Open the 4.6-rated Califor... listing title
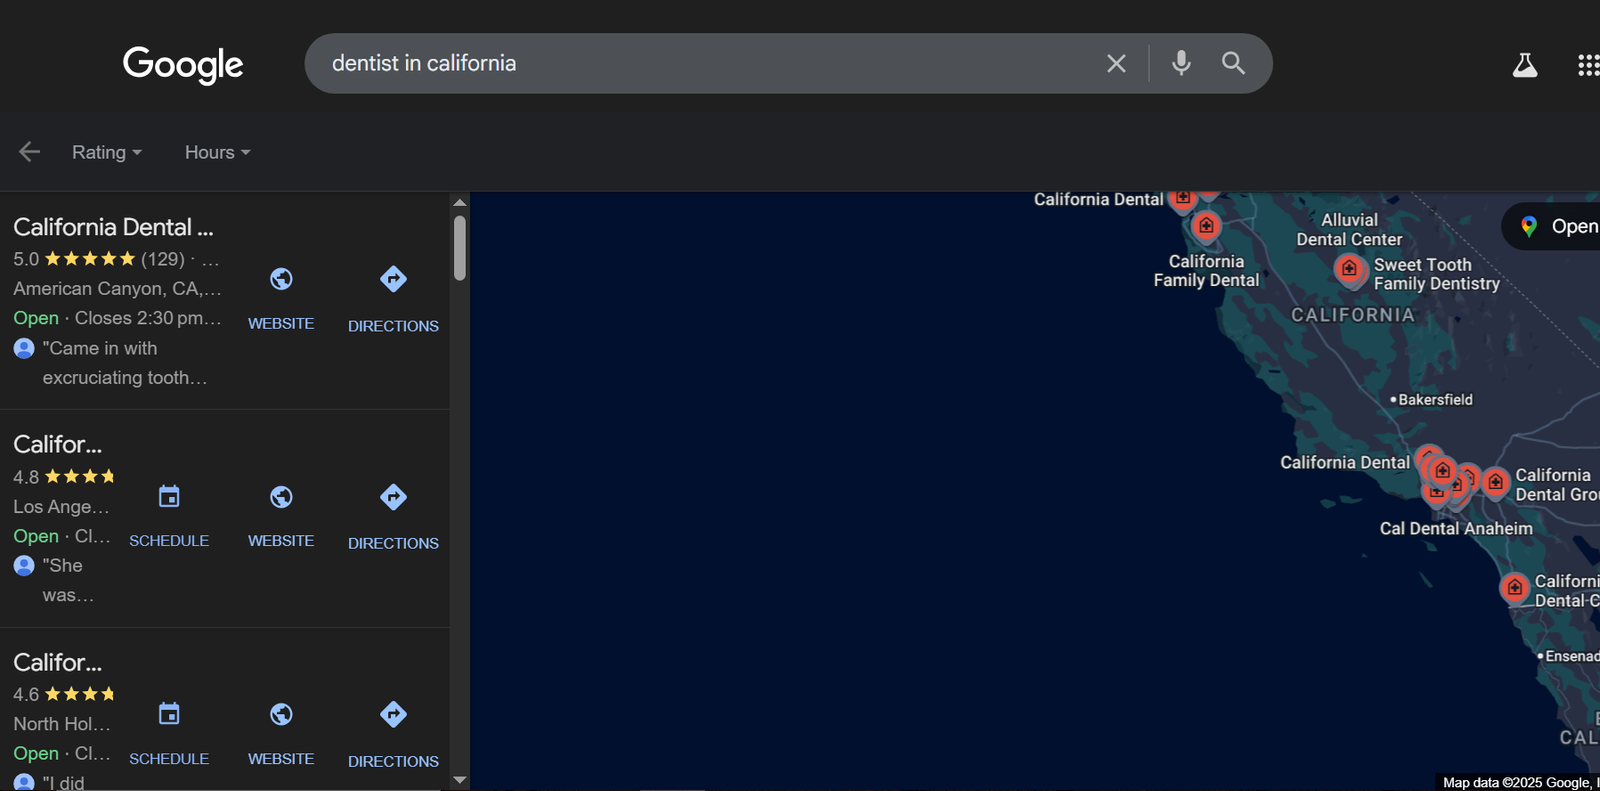1600x791 pixels. [x=58, y=662]
